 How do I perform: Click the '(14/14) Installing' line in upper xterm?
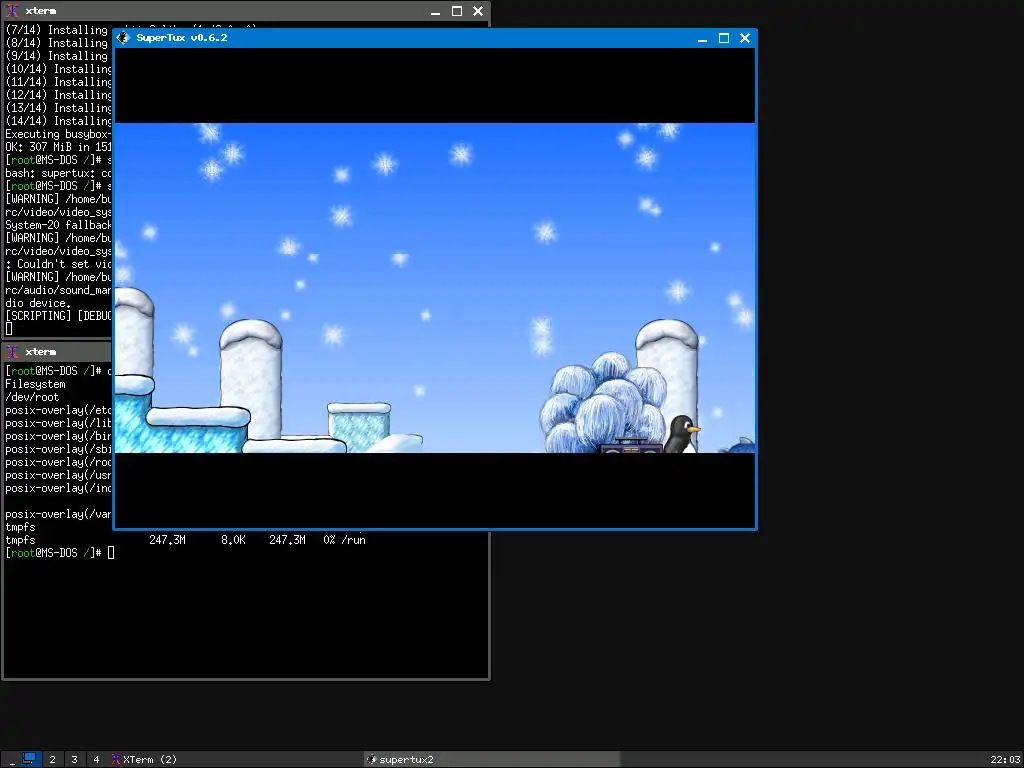coord(59,121)
